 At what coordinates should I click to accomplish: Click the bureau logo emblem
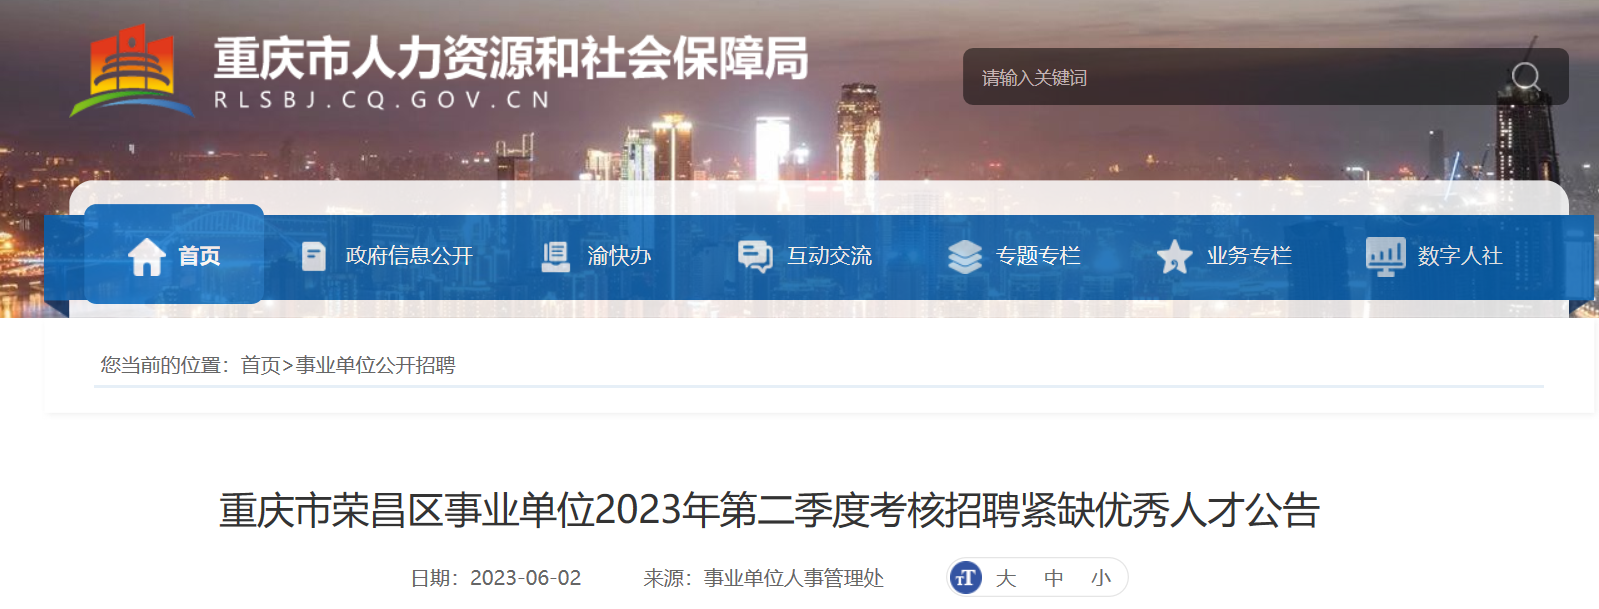[x=132, y=71]
